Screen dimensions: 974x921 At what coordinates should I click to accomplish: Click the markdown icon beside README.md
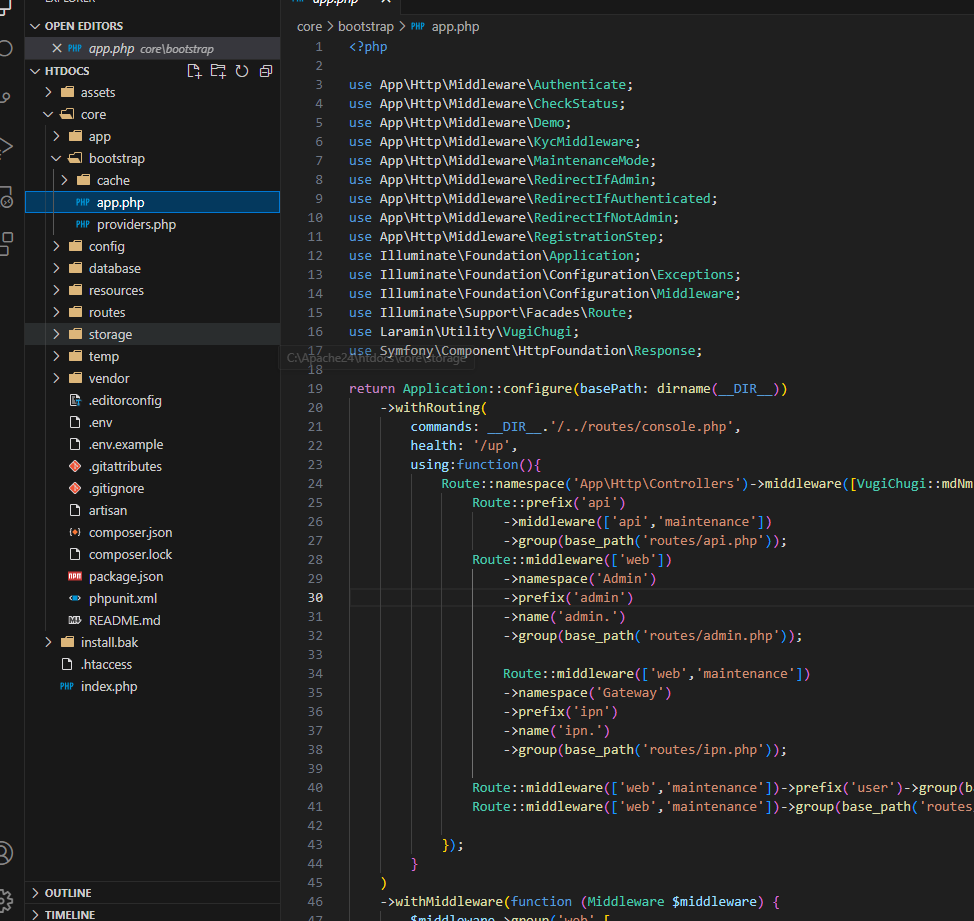(x=75, y=620)
